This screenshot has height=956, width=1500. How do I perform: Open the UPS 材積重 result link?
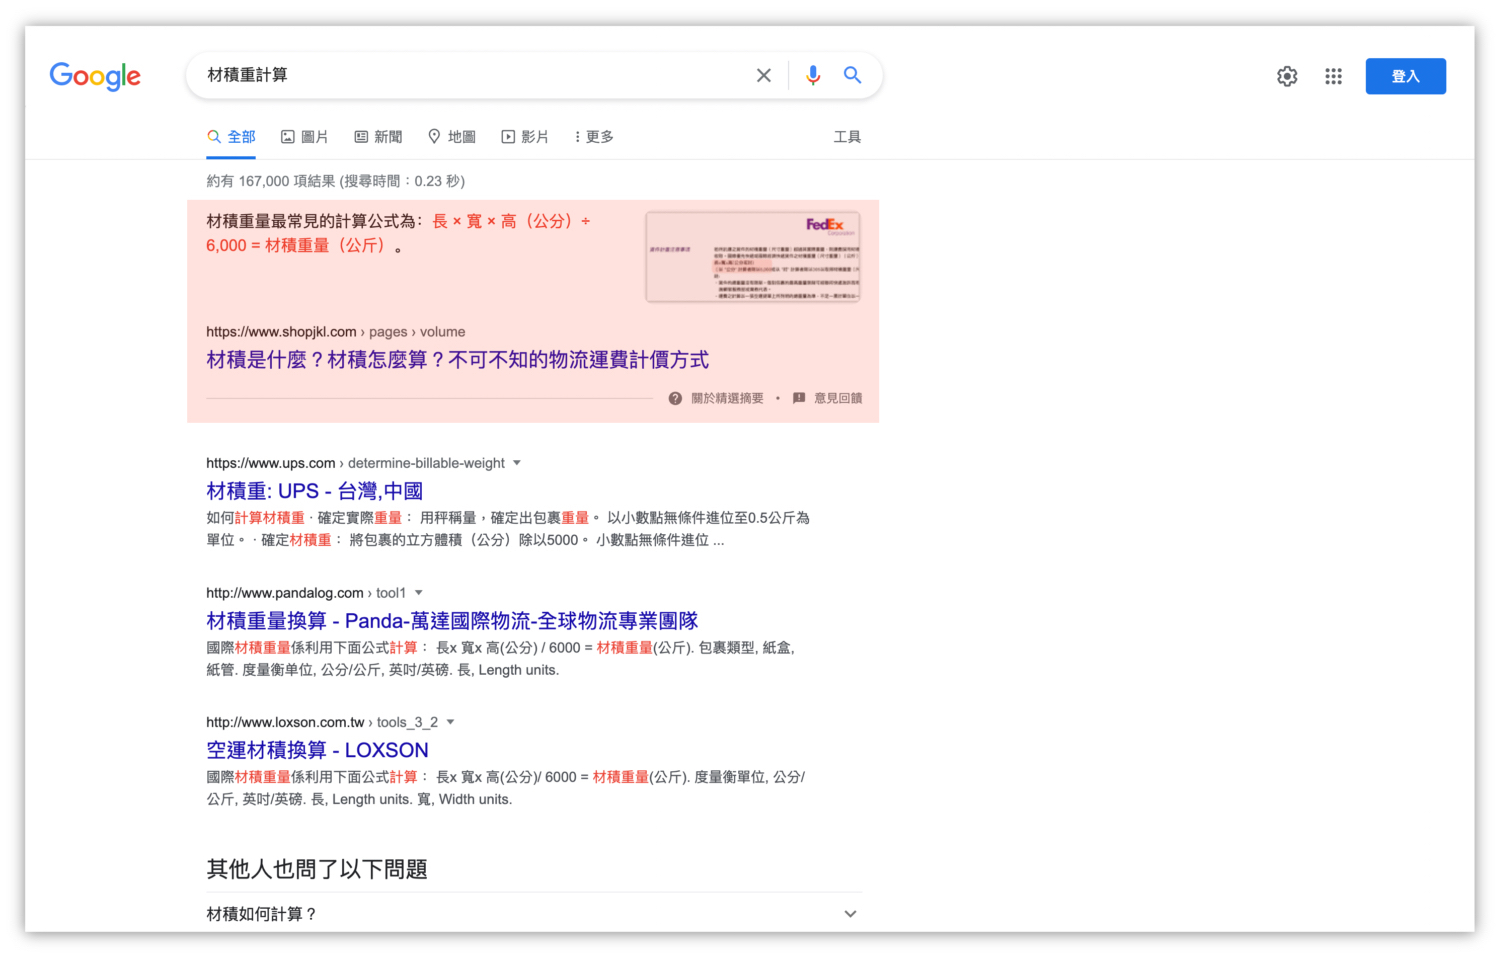pos(313,491)
